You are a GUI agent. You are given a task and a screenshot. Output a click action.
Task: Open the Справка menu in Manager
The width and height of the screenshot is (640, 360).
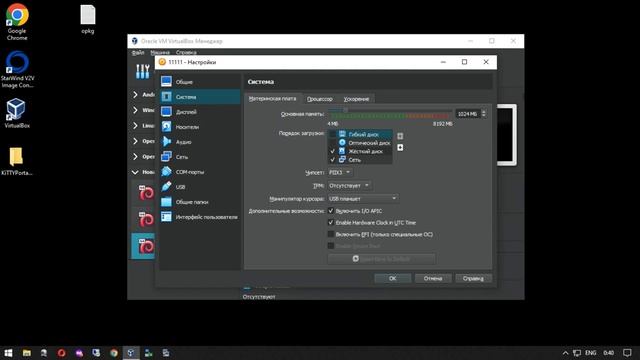[x=186, y=53]
